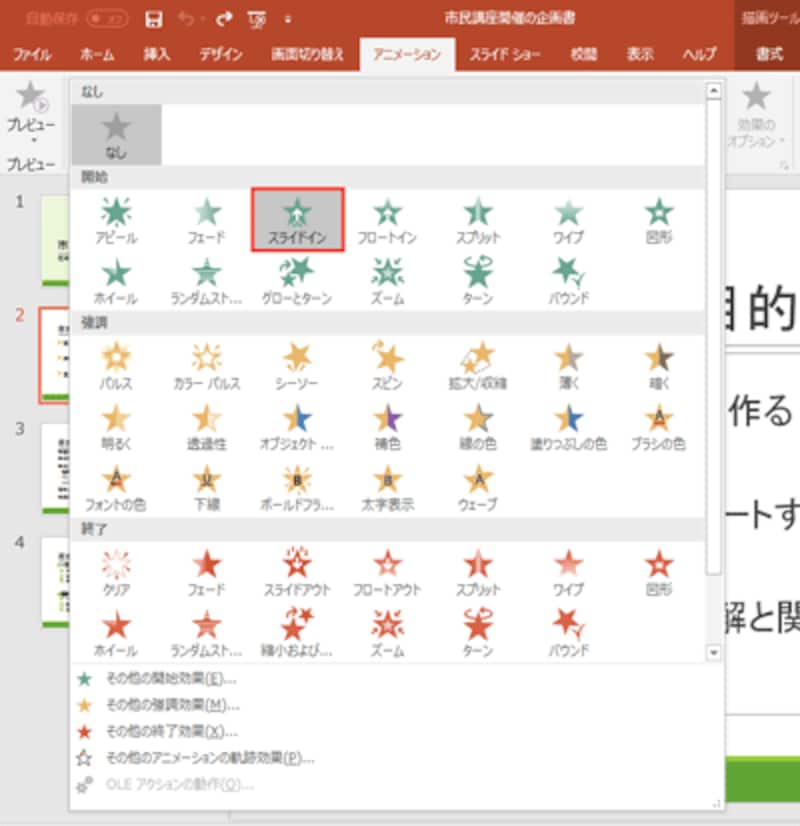800x826 pixels.
Task: Open the 効果のオプション dropdown
Action: coord(756,115)
